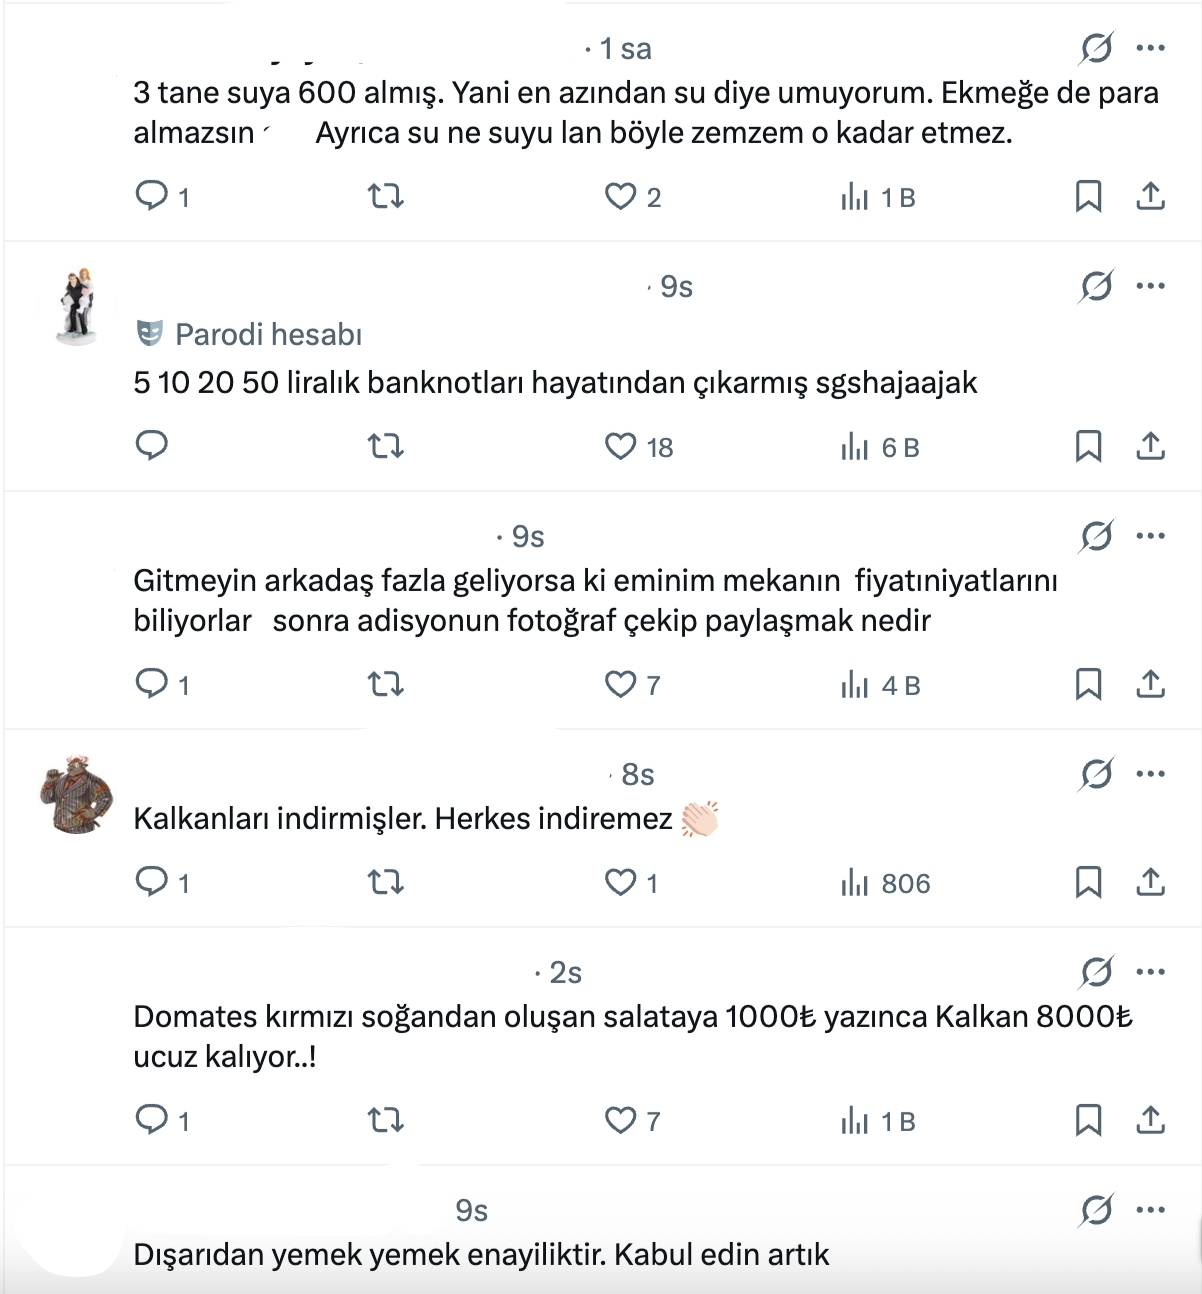Like the 'Kalkanları indirmişler' tweet
This screenshot has width=1202, height=1294.
point(621,882)
